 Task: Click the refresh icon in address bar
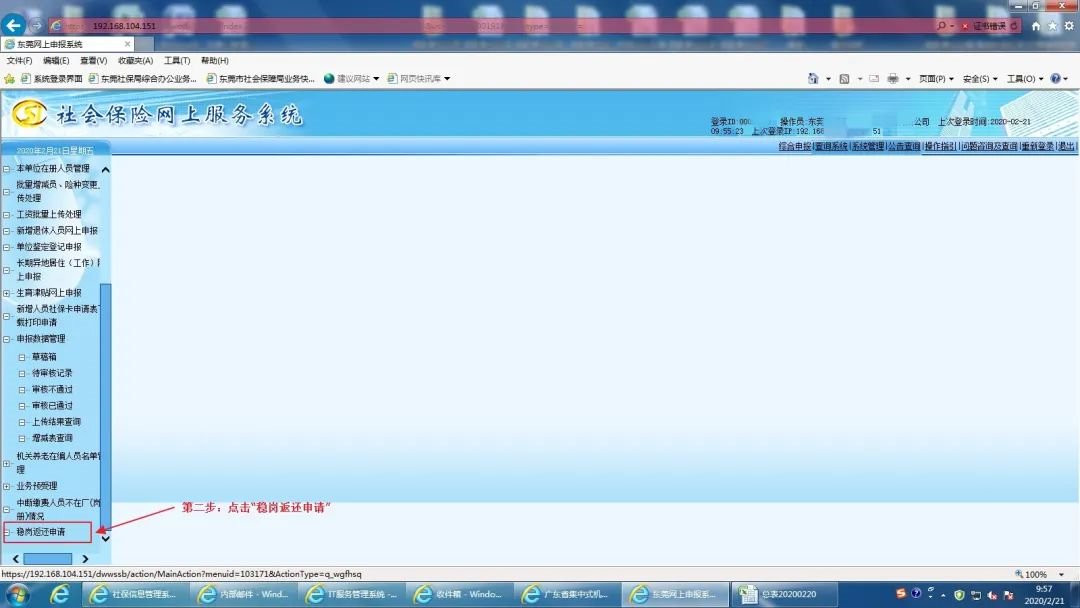(x=1014, y=25)
